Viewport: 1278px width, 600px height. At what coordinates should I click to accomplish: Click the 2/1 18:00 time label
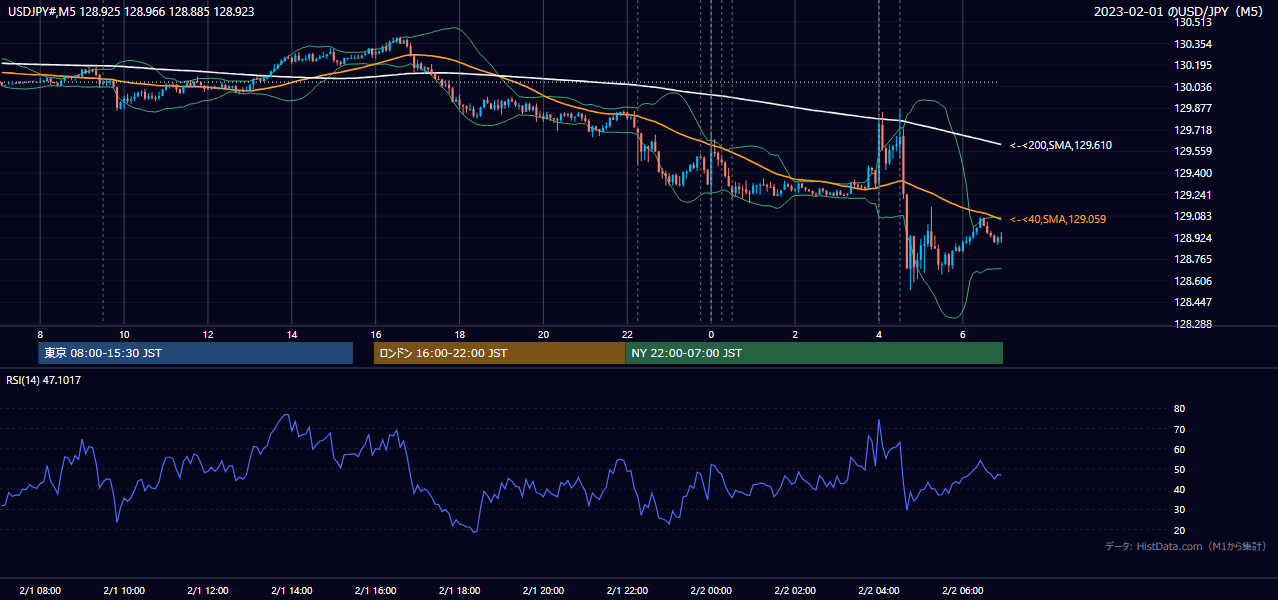pos(460,590)
